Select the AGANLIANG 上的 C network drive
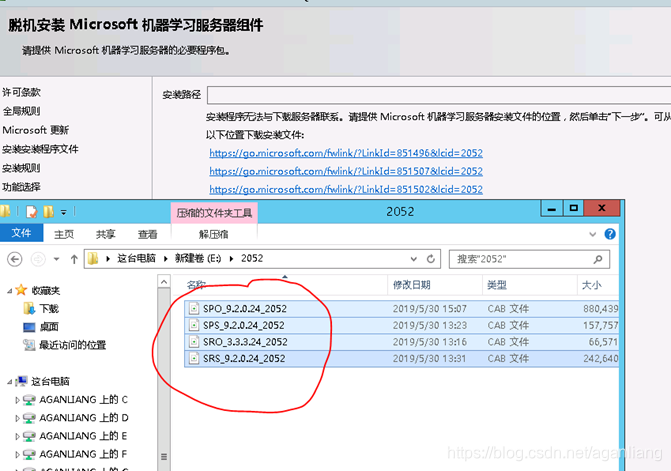Screen dimensions: 671x471 click(x=75, y=400)
